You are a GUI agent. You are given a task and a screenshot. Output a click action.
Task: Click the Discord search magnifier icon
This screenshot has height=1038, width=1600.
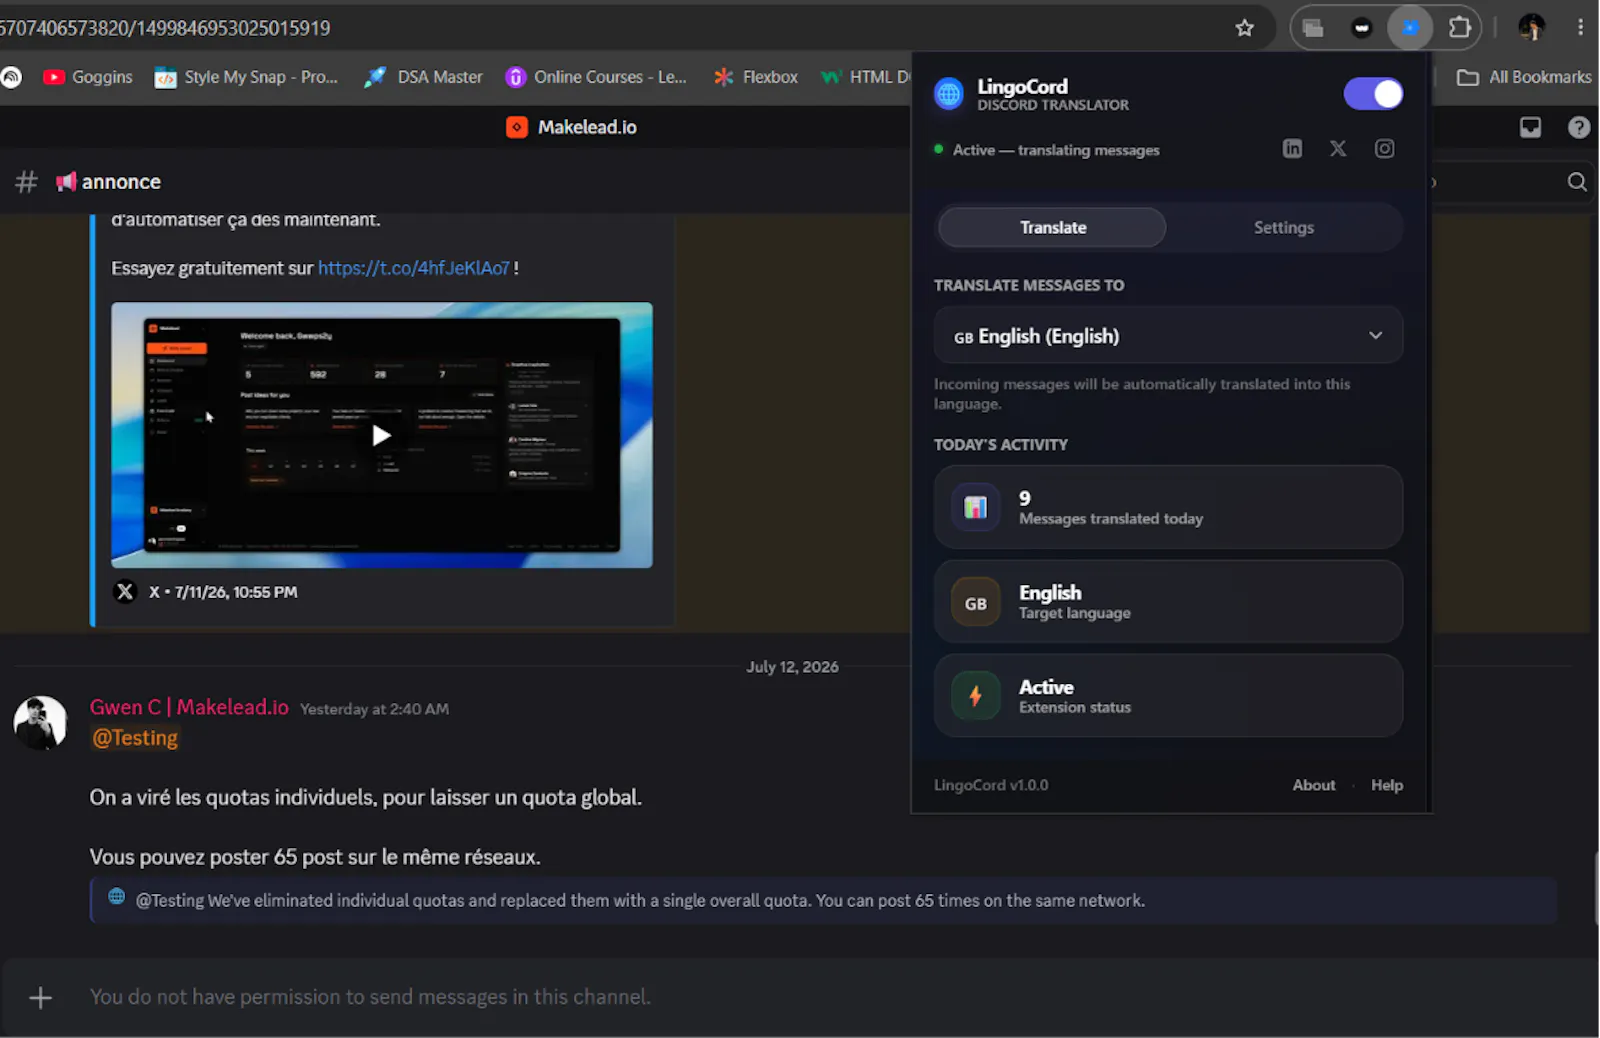click(1577, 182)
